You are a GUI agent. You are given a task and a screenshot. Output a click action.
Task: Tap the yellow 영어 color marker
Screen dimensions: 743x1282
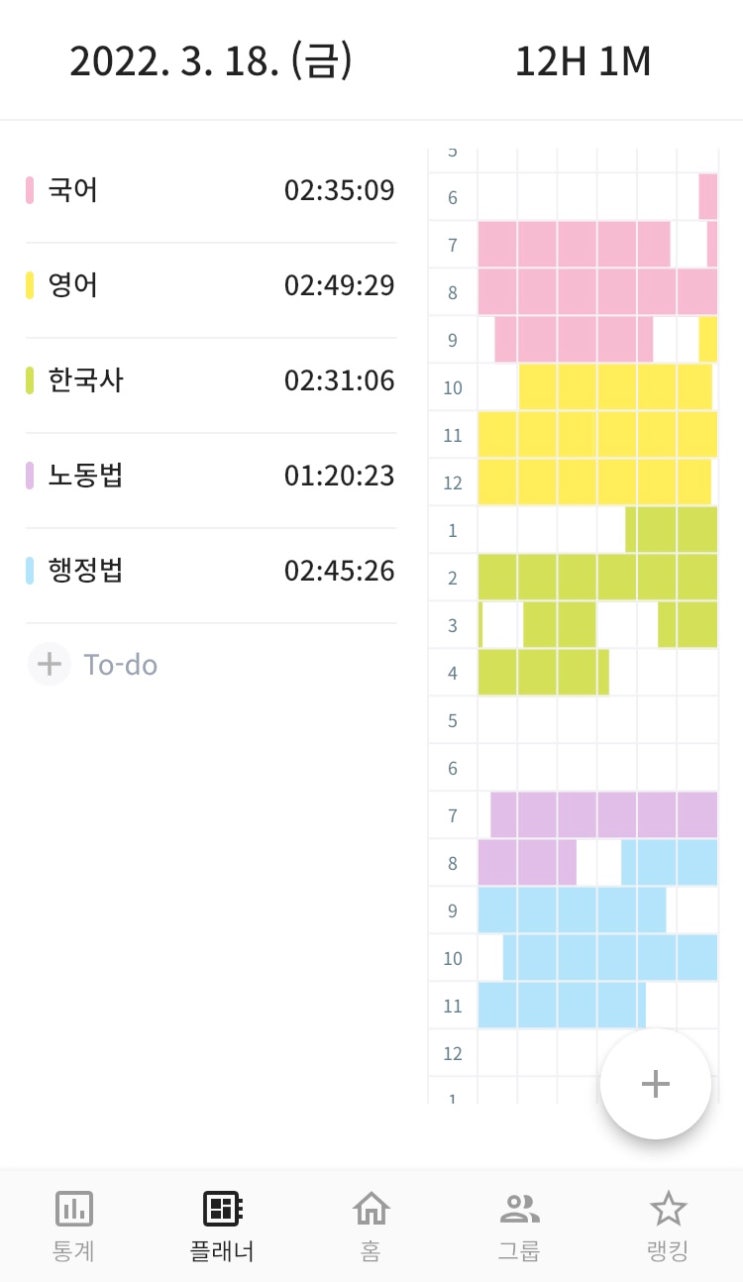coord(30,286)
